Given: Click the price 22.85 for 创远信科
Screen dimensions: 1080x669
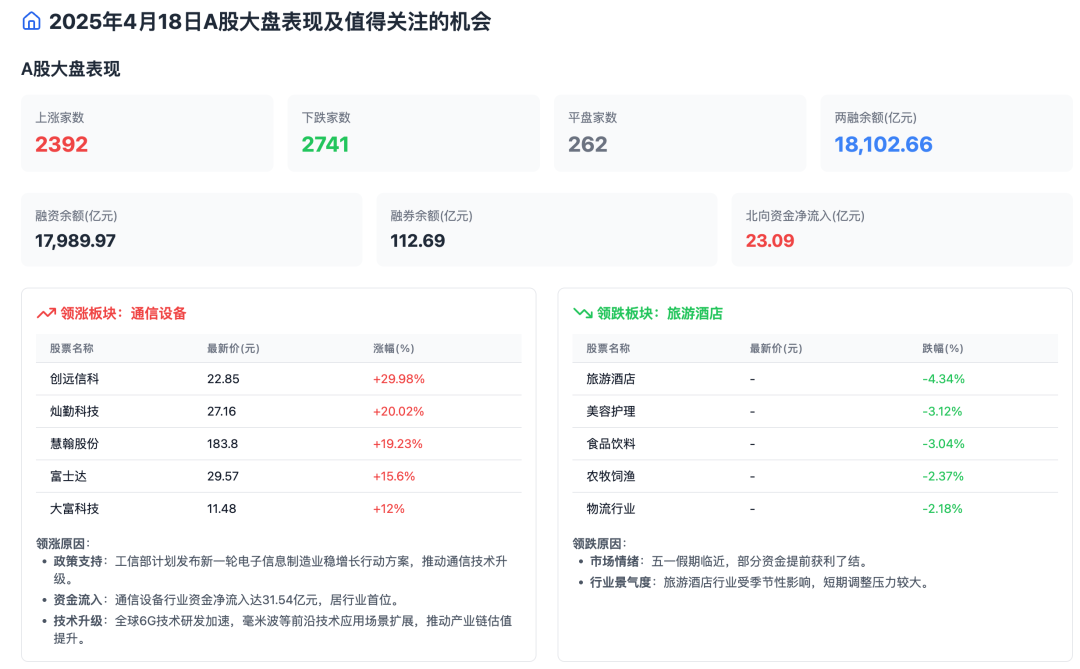Looking at the screenshot, I should pyautogui.click(x=223, y=379).
